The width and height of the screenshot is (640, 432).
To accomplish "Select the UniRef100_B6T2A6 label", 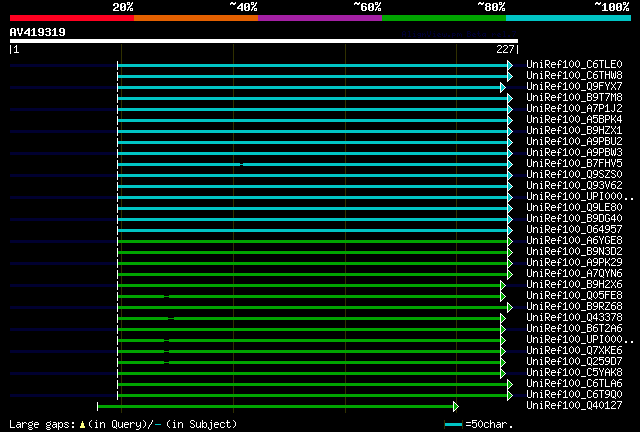I will tap(574, 329).
